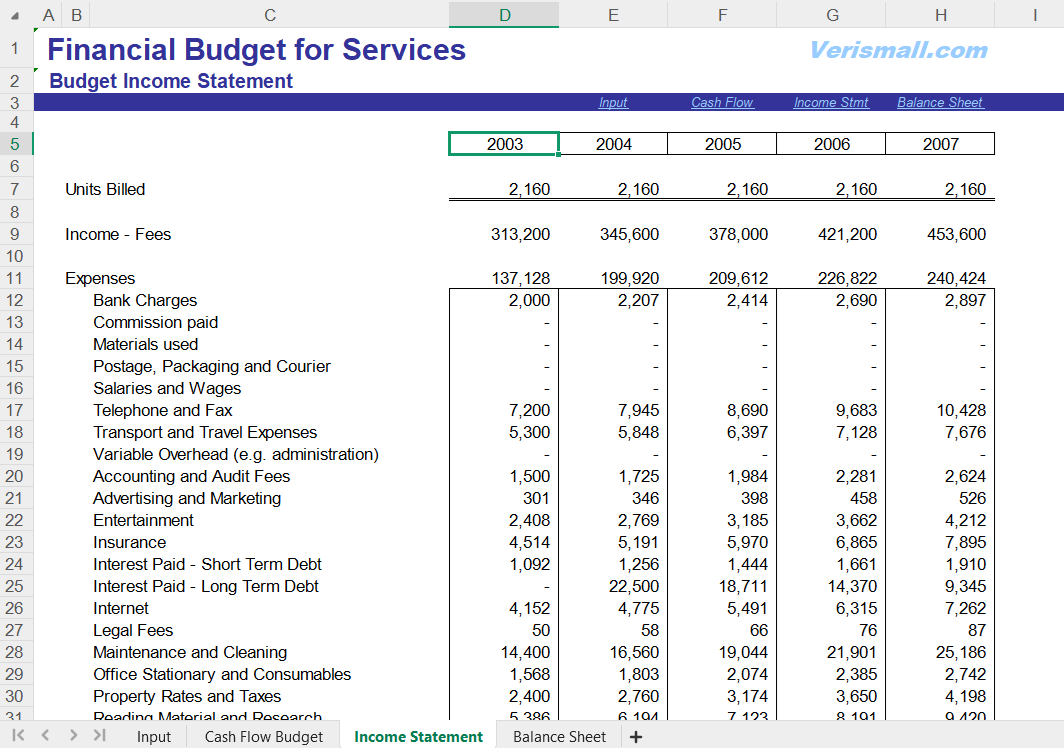Add a new sheet with plus button

pos(635,737)
